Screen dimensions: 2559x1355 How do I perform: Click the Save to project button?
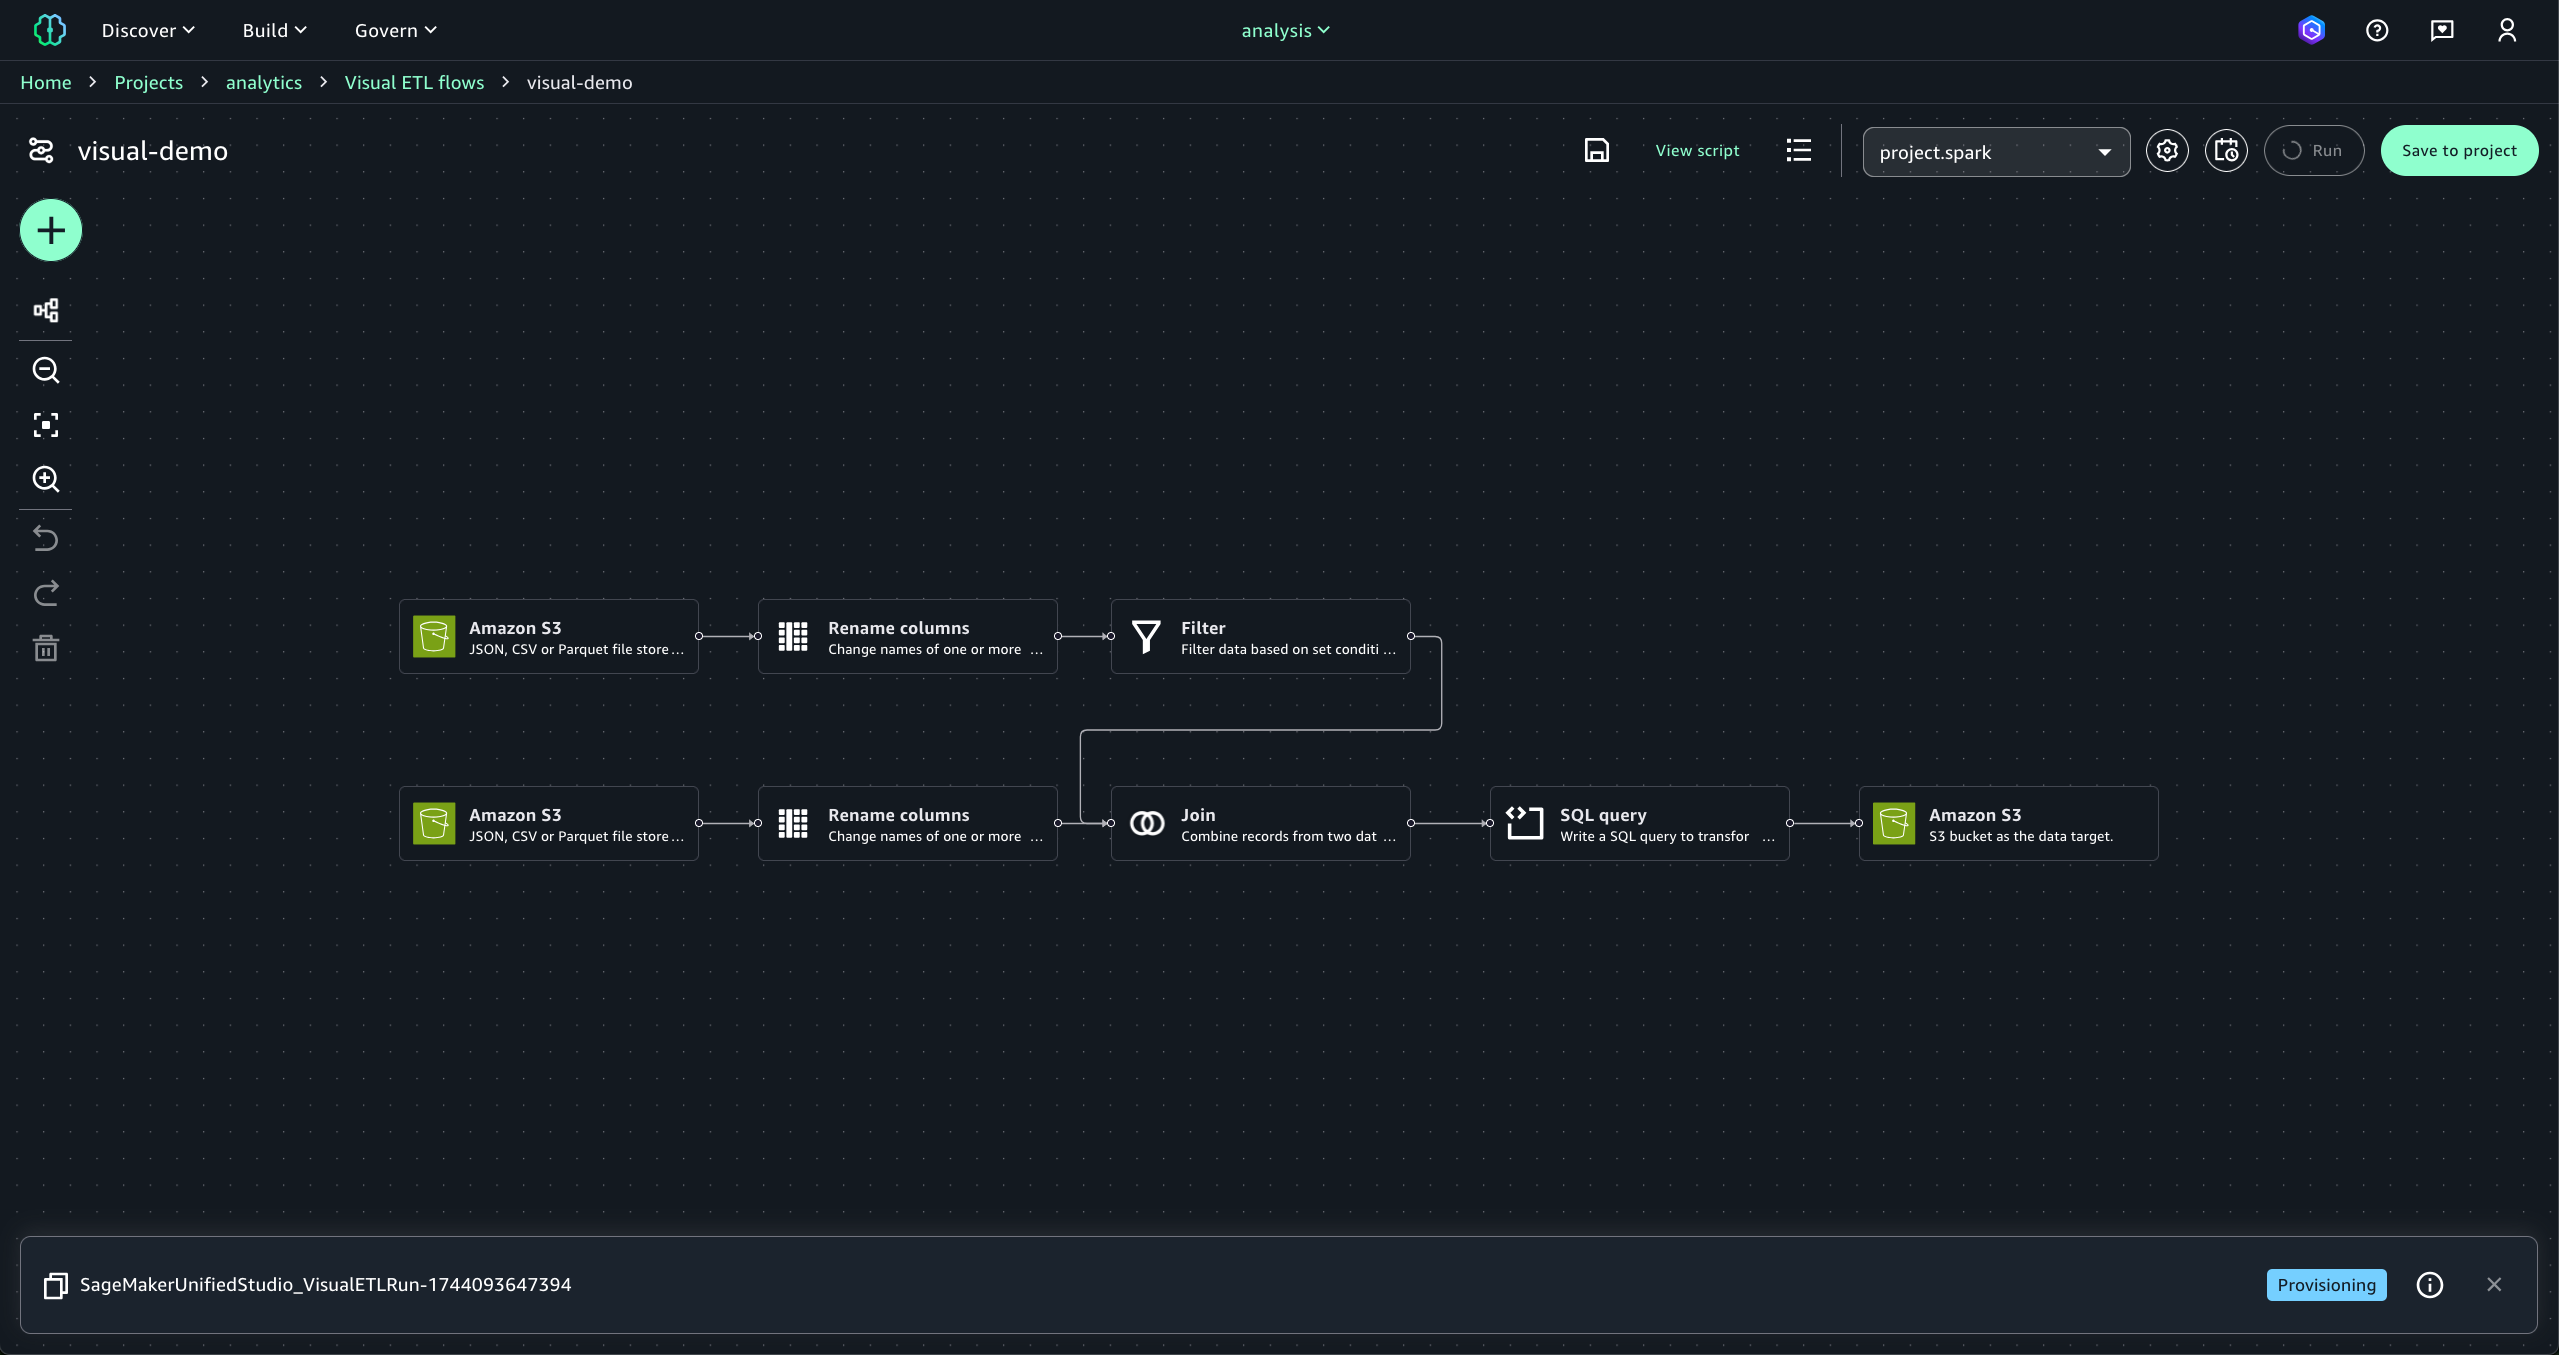[2459, 151]
